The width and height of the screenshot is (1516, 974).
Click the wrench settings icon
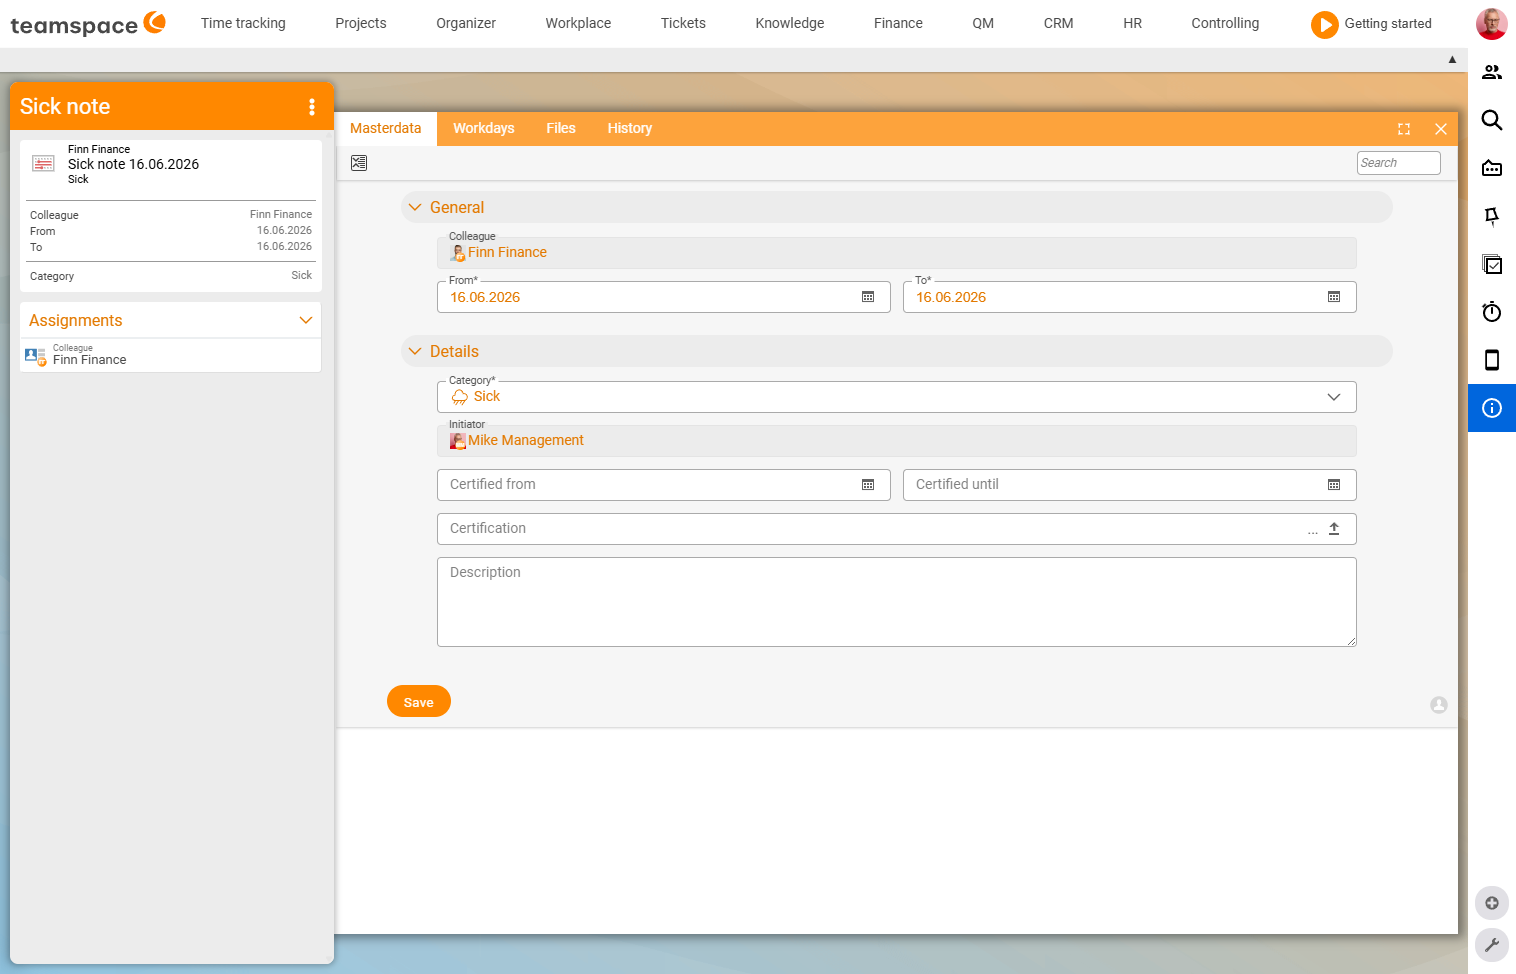point(1492,945)
